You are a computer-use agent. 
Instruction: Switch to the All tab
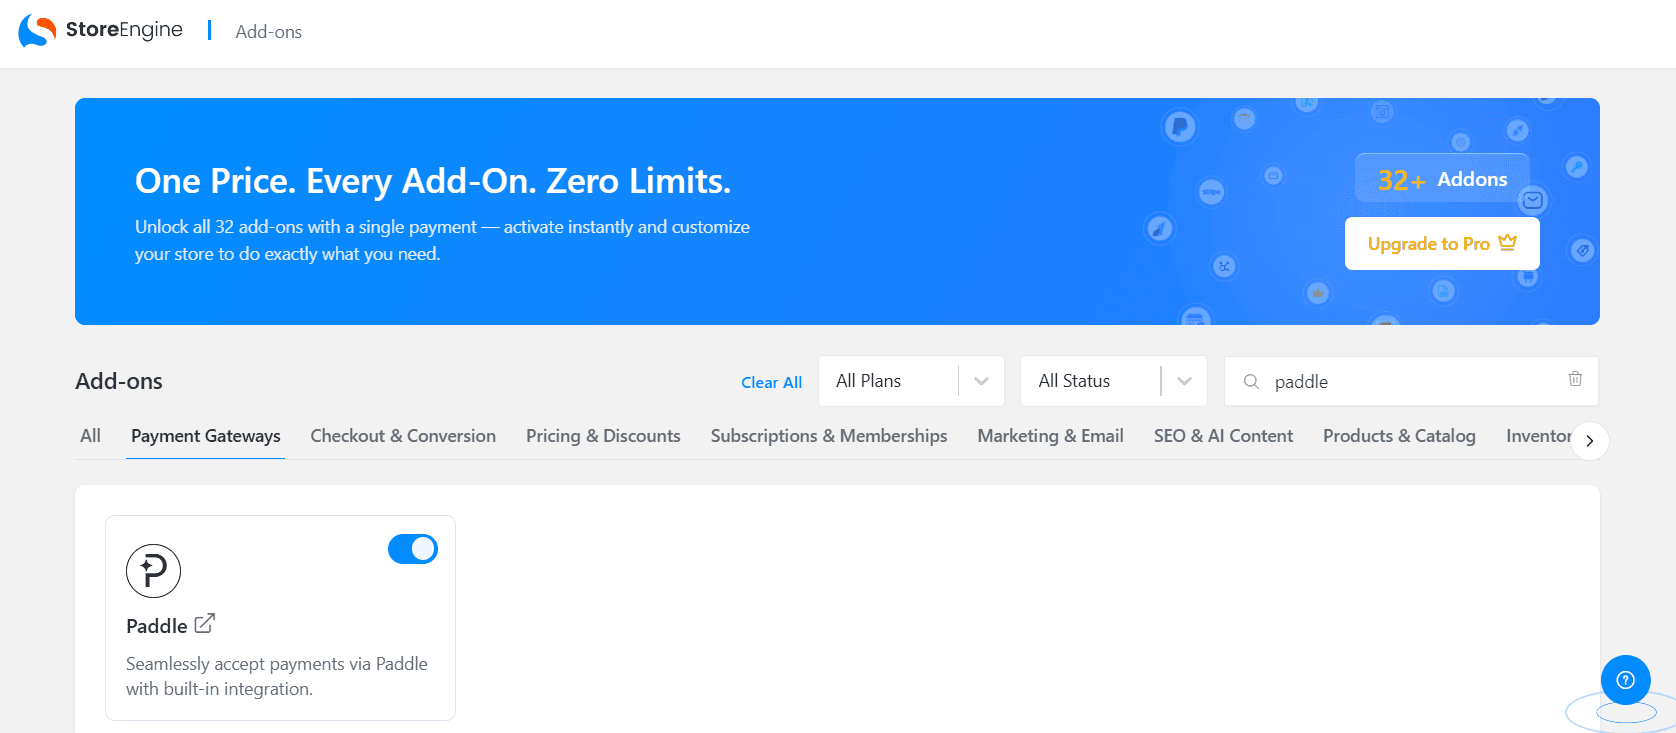[x=90, y=436]
